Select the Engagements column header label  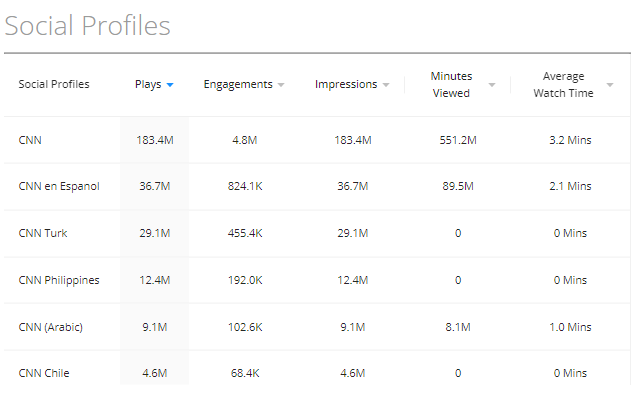coord(238,84)
